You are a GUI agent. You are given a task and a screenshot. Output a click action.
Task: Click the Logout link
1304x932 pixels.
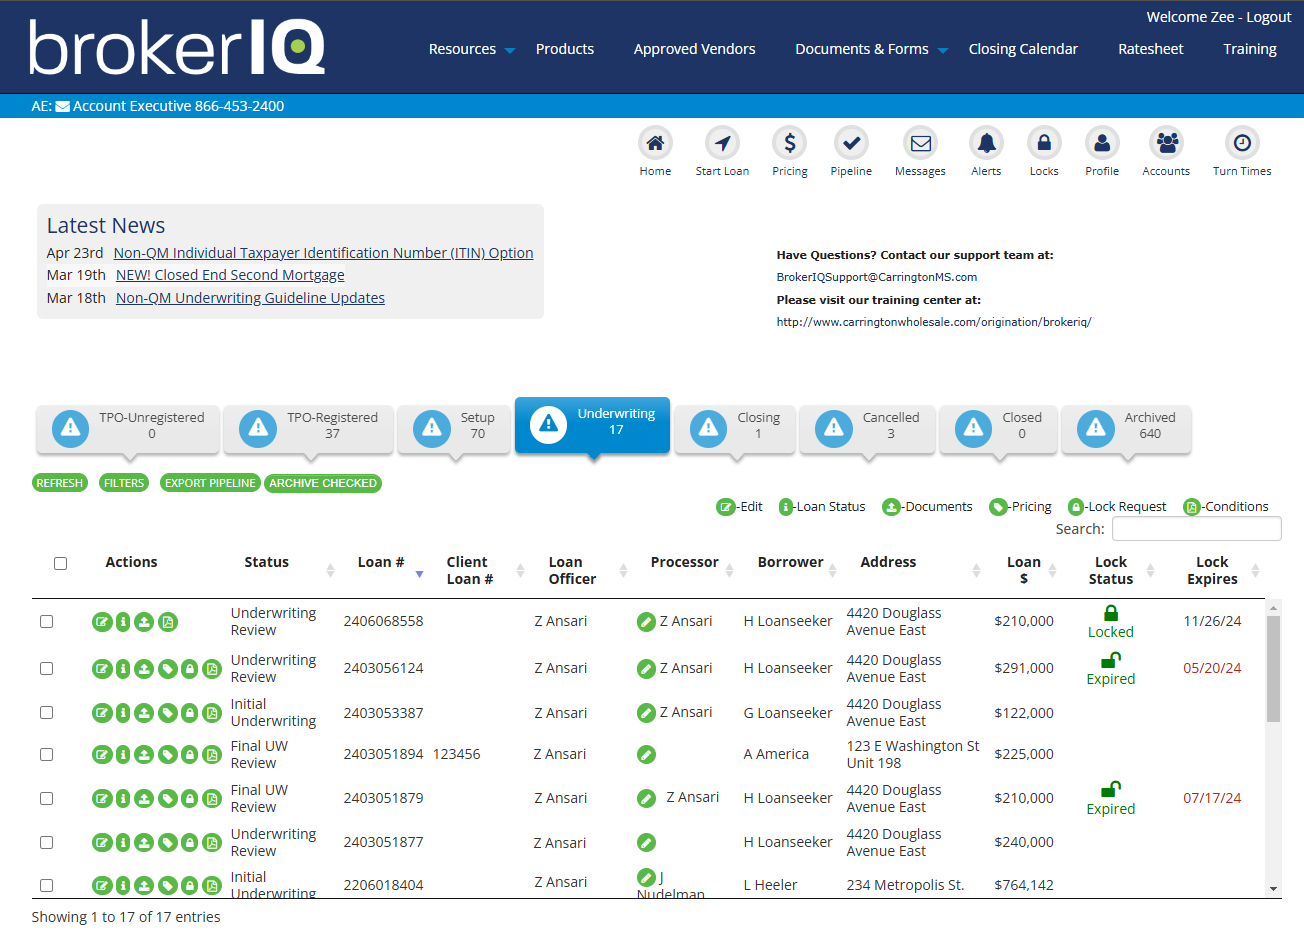tap(1269, 17)
